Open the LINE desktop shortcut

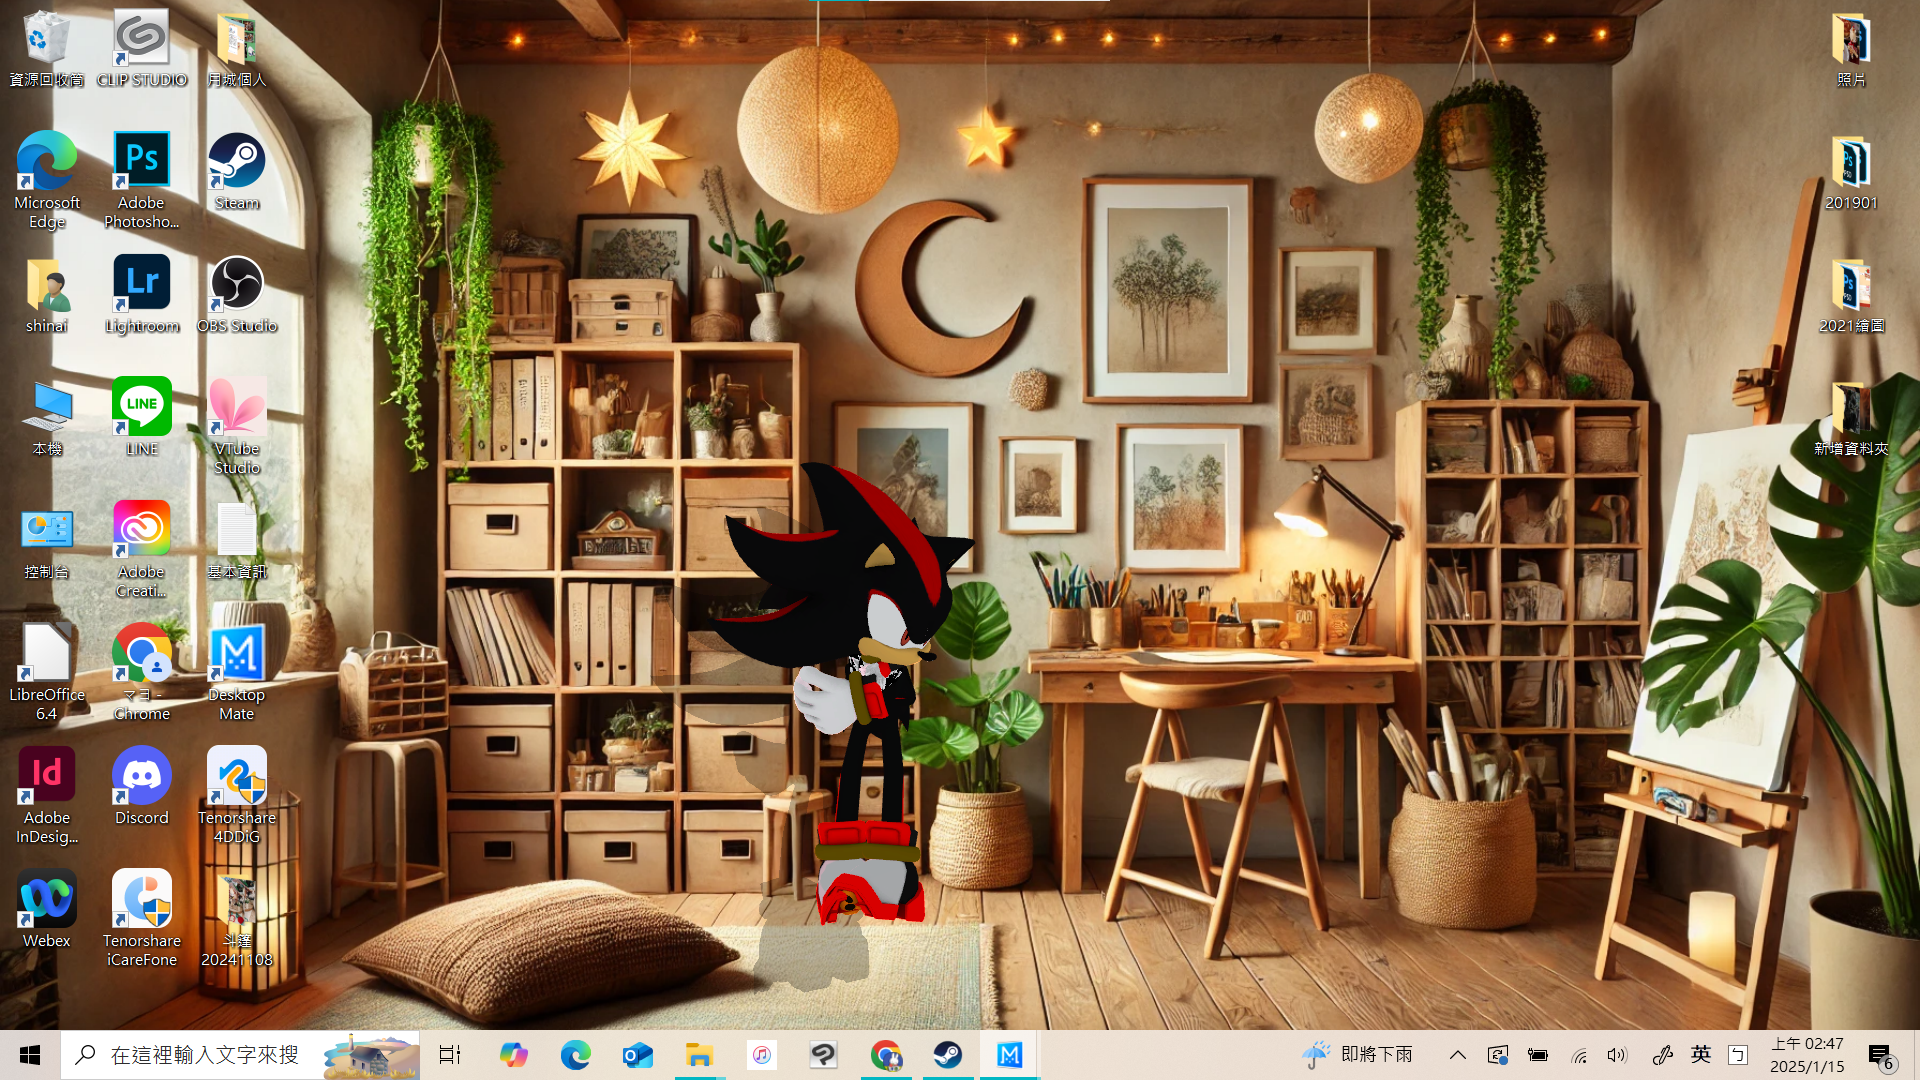click(141, 417)
